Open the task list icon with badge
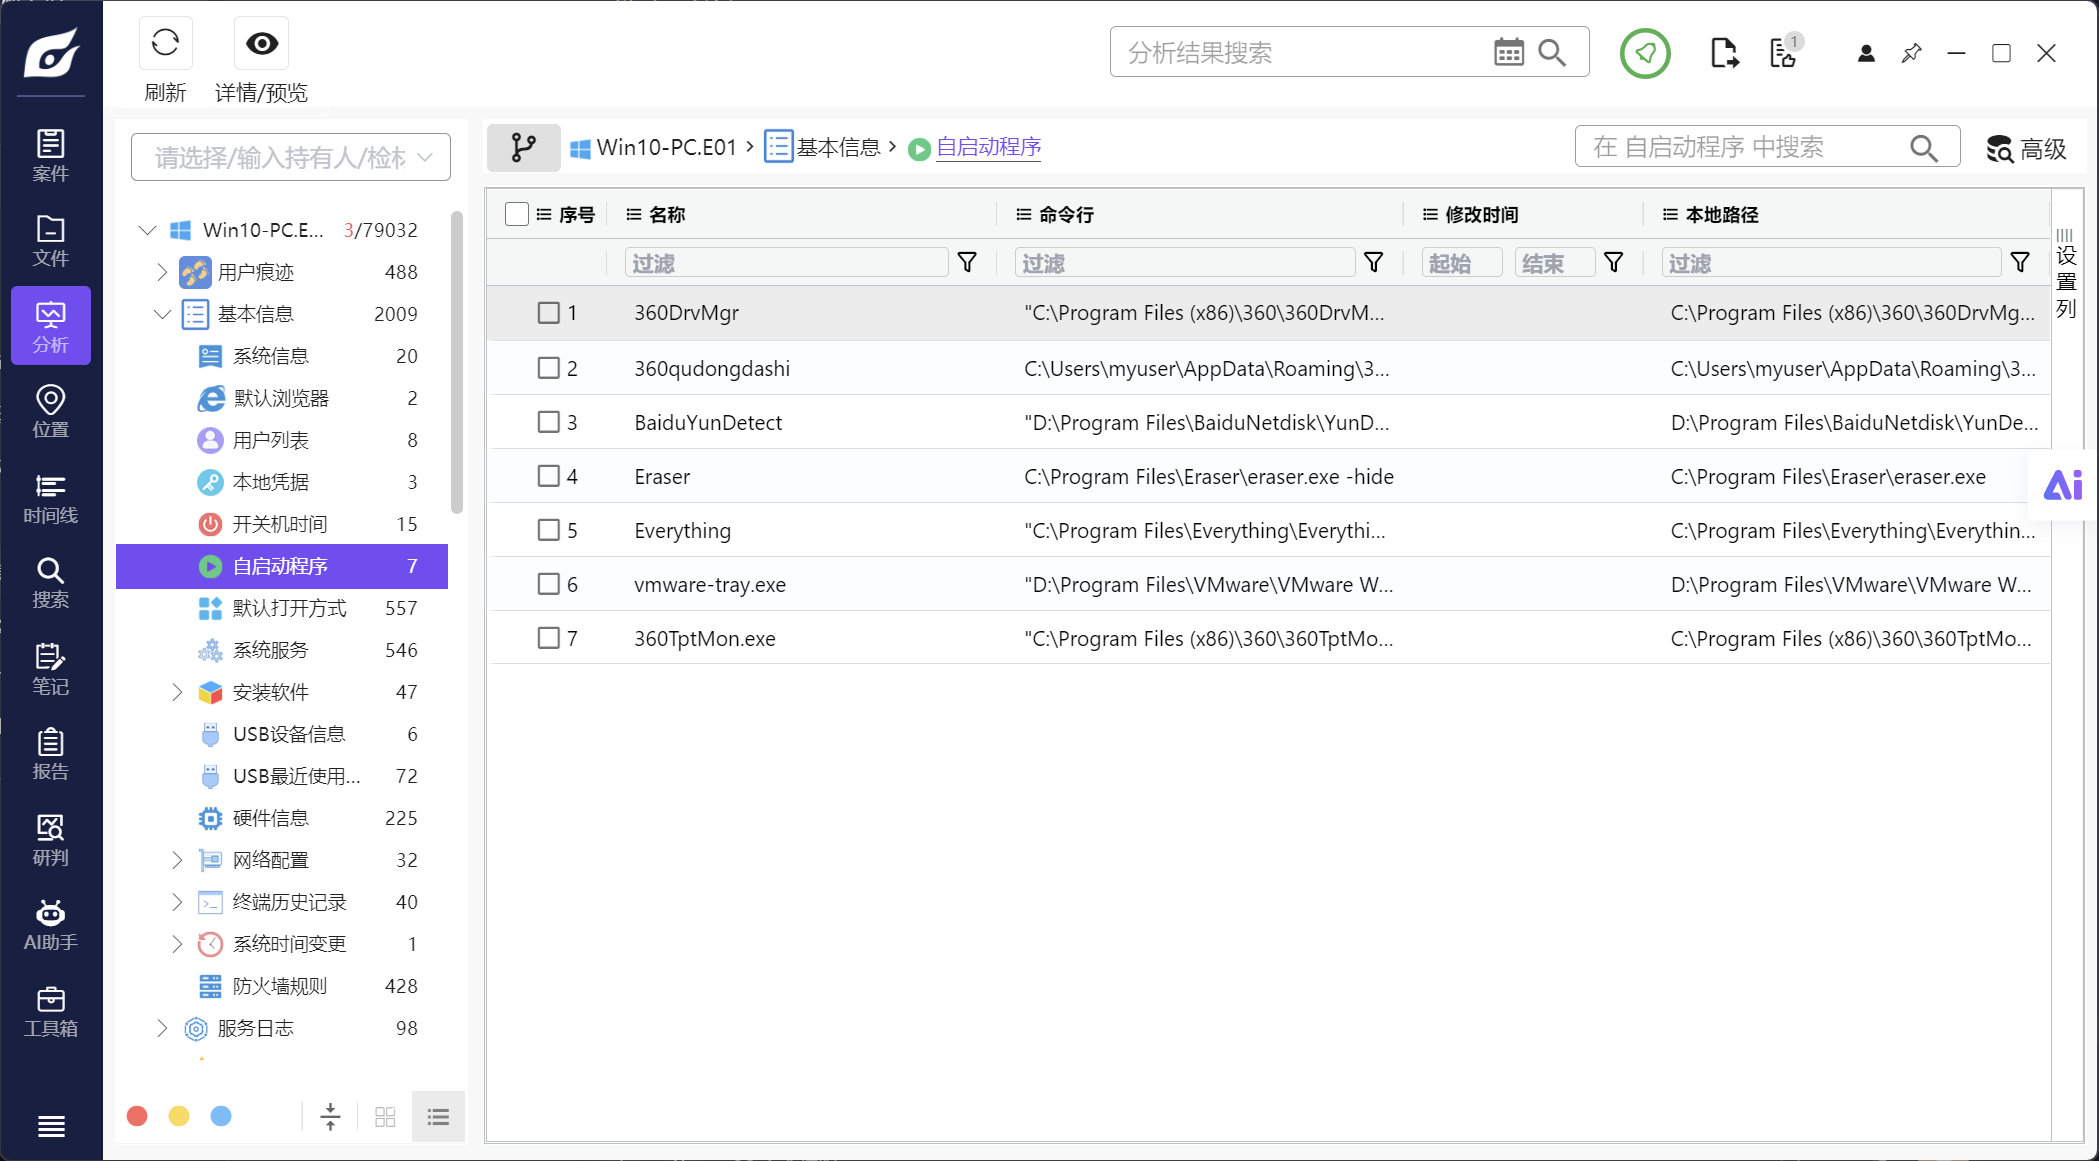The height and width of the screenshot is (1161, 2099). (1784, 53)
